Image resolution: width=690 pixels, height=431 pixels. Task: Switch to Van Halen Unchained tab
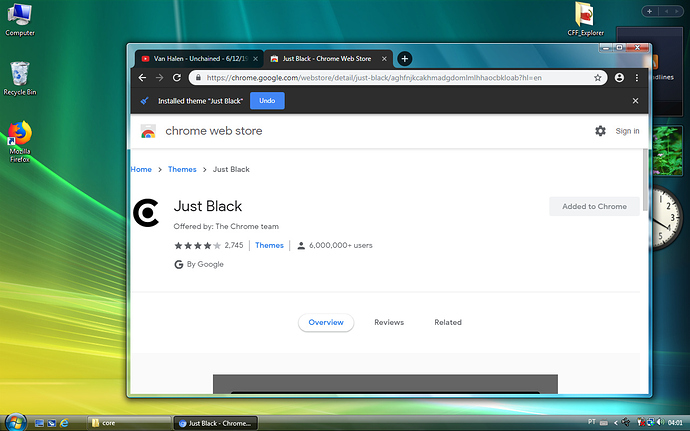[196, 59]
